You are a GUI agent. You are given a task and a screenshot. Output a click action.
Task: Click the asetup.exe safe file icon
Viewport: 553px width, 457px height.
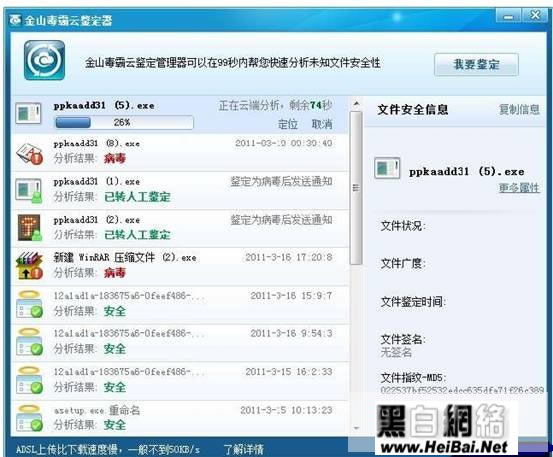coord(30,418)
